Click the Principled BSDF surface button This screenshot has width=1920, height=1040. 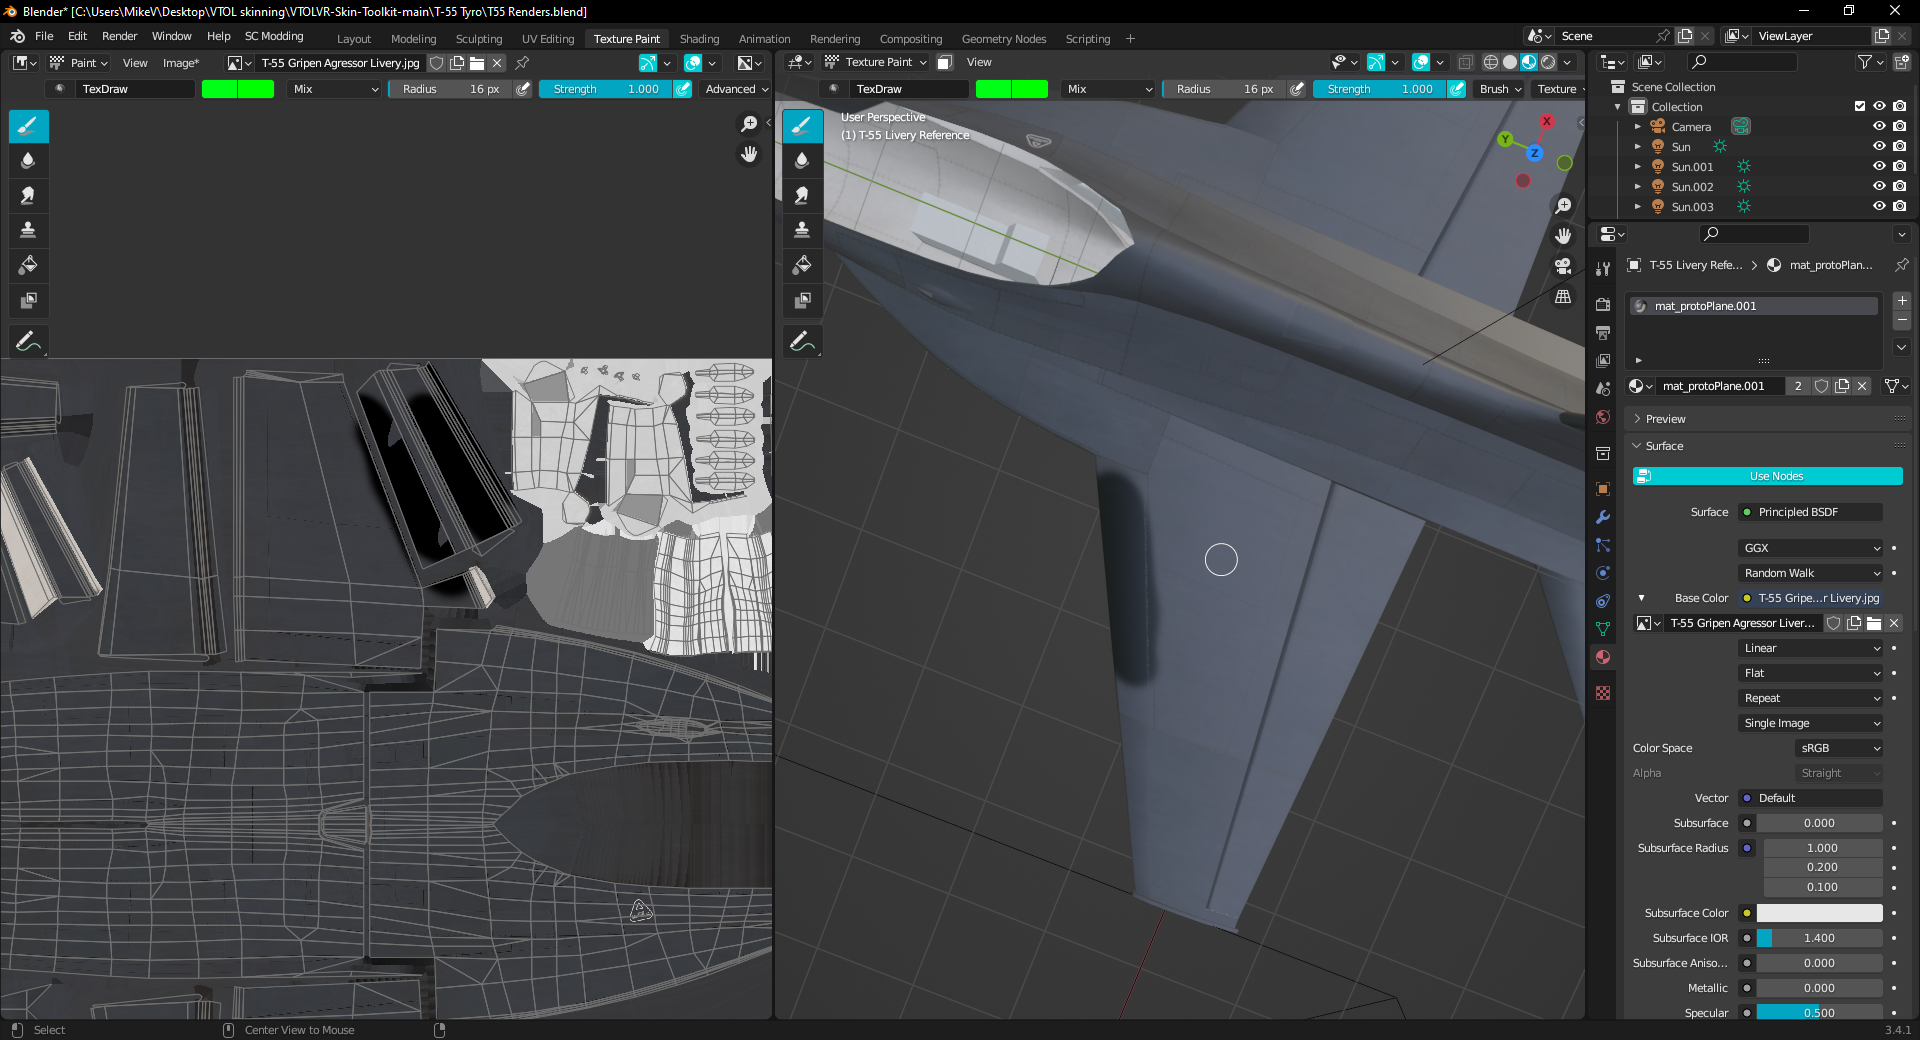1811,512
